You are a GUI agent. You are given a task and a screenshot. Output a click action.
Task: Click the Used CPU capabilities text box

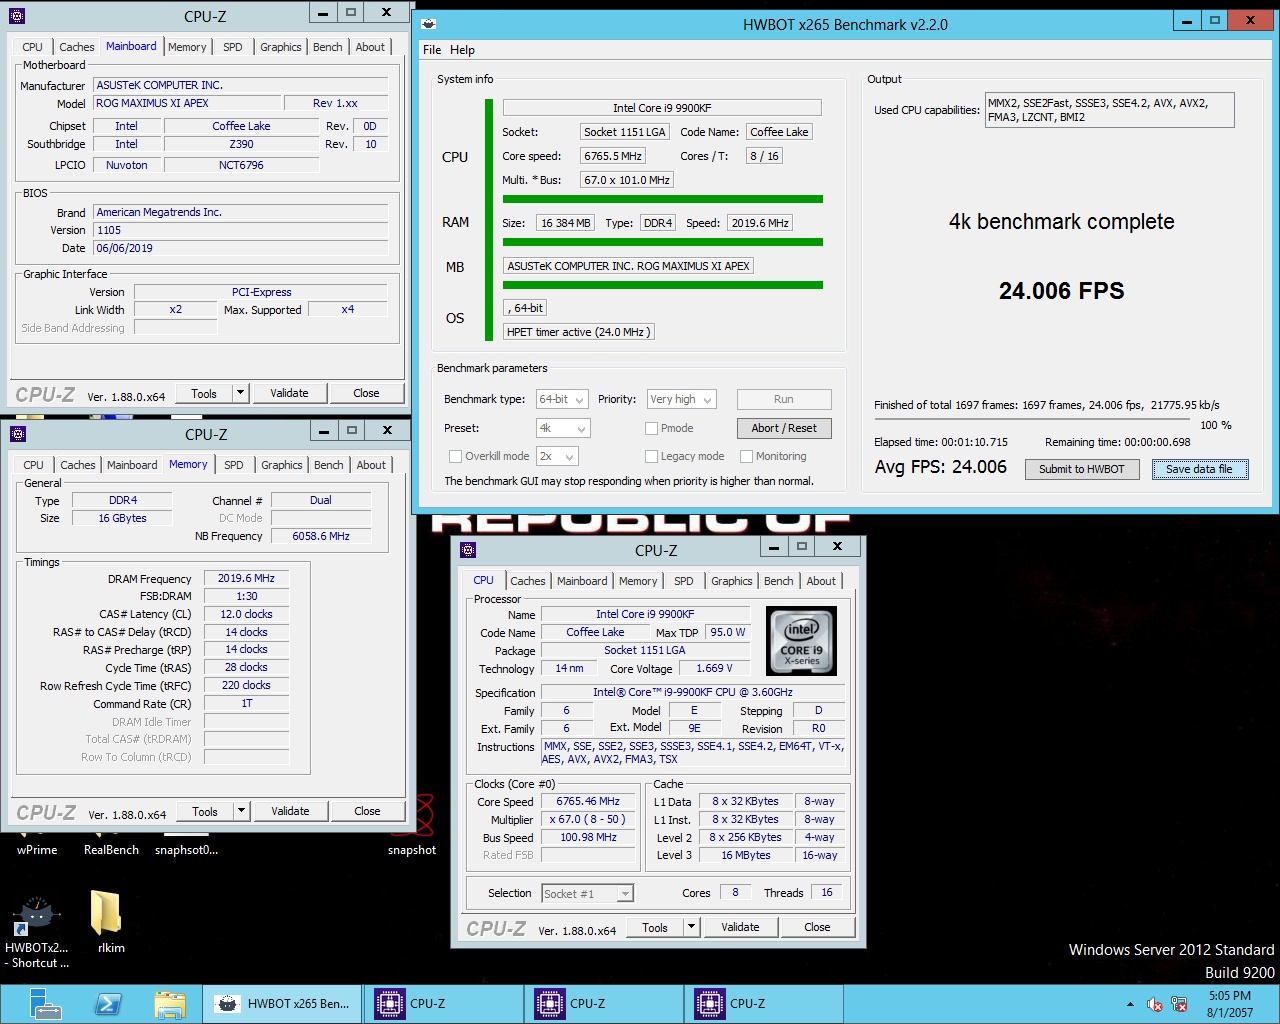pos(1109,110)
